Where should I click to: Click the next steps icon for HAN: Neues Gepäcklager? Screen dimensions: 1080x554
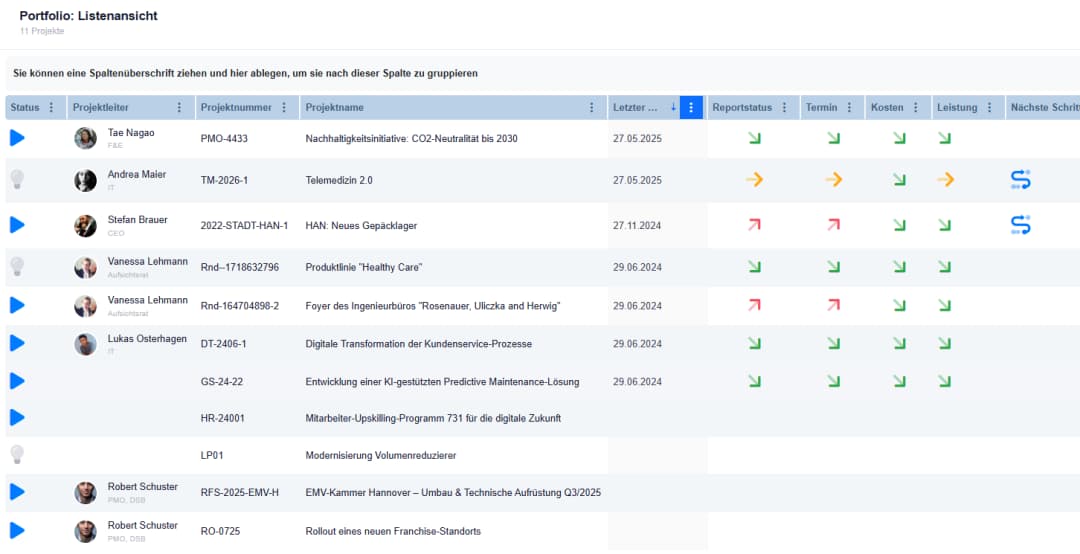1020,225
